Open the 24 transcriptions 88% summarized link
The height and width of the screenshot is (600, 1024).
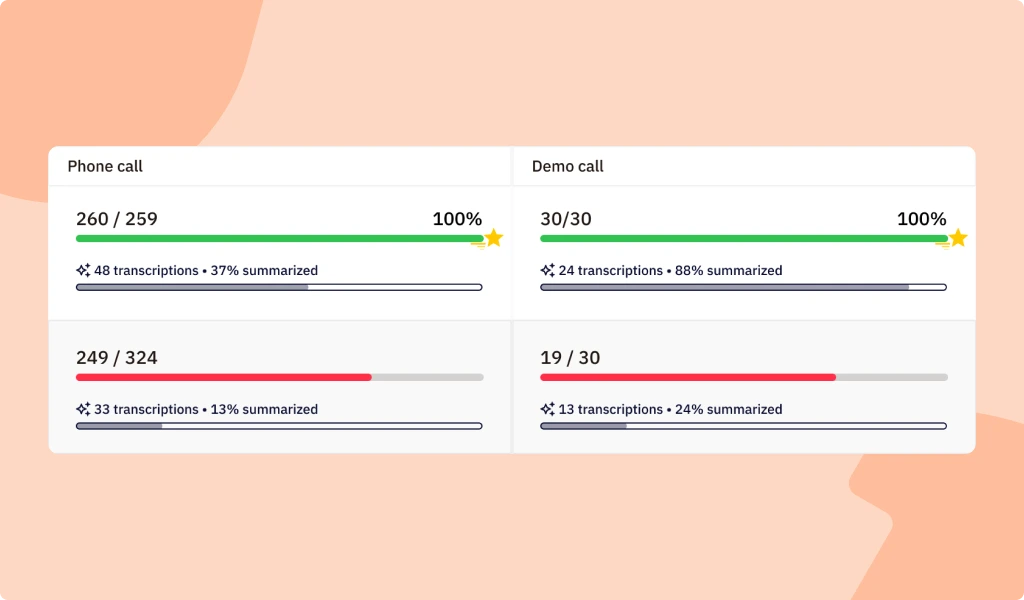point(670,270)
